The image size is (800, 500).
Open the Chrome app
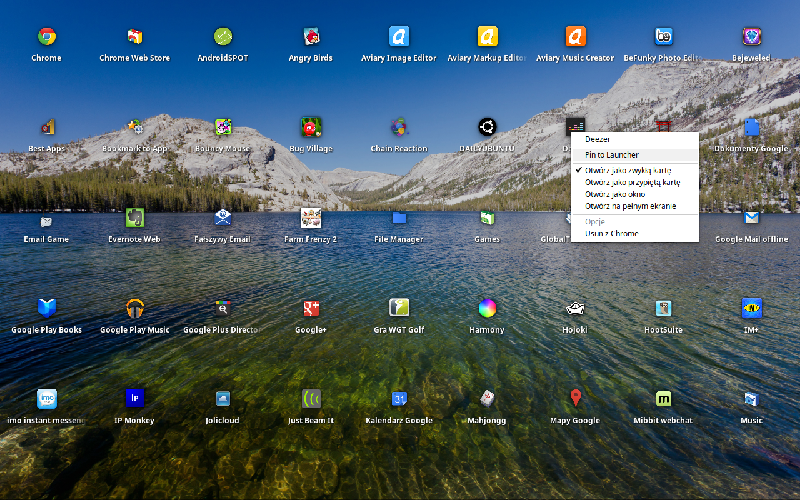46,37
